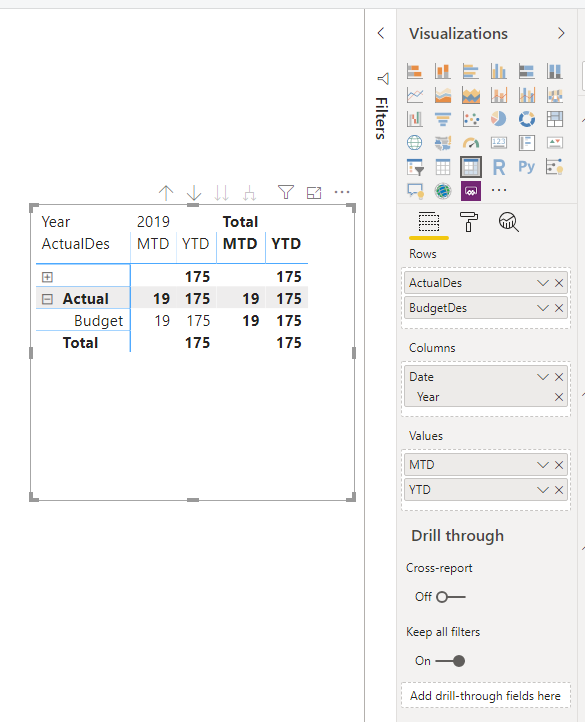Collapse the Visualizations pane
The image size is (585, 722).
[561, 33]
